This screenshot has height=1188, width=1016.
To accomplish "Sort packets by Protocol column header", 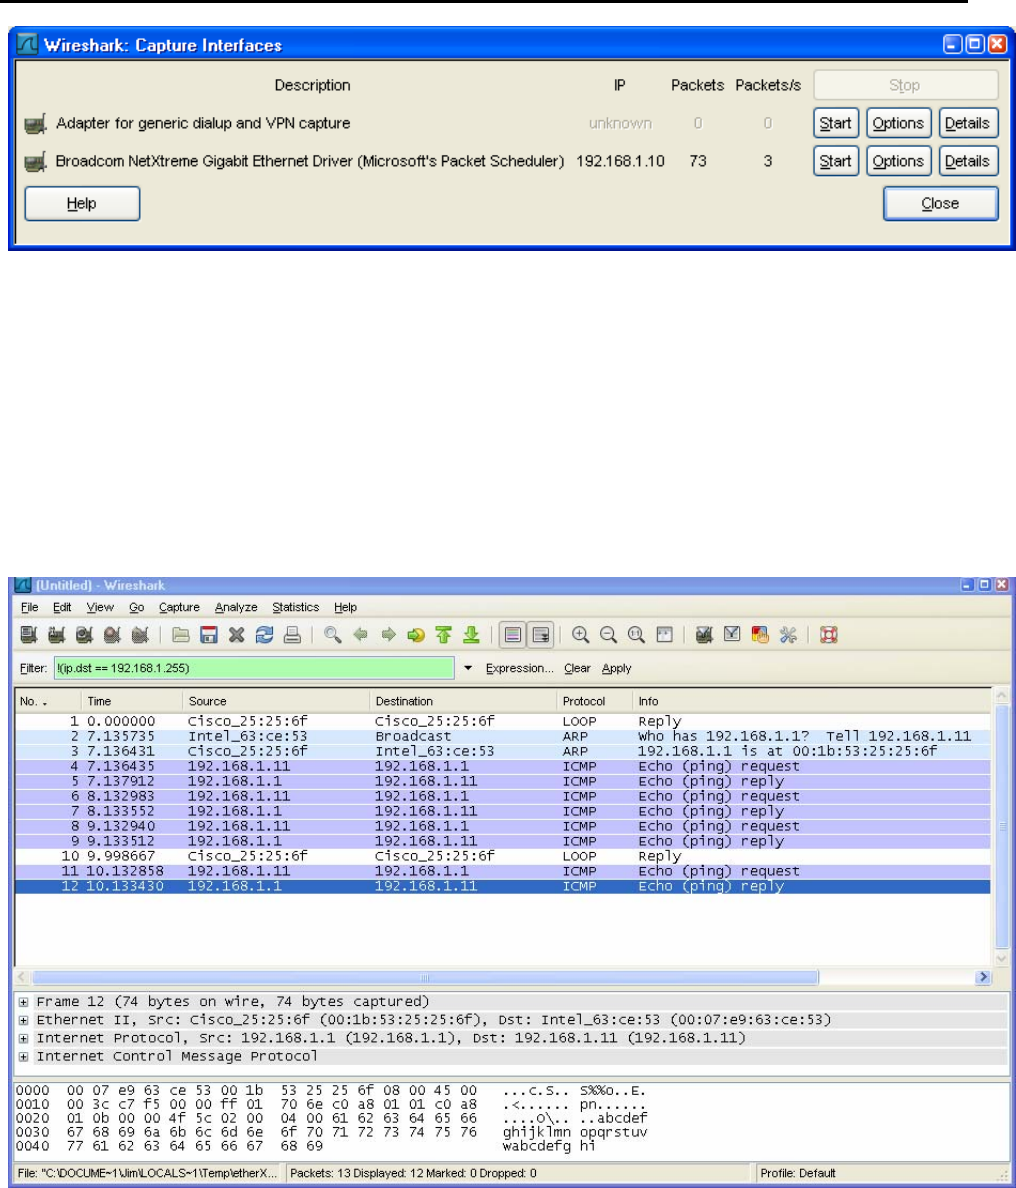I will click(x=593, y=701).
